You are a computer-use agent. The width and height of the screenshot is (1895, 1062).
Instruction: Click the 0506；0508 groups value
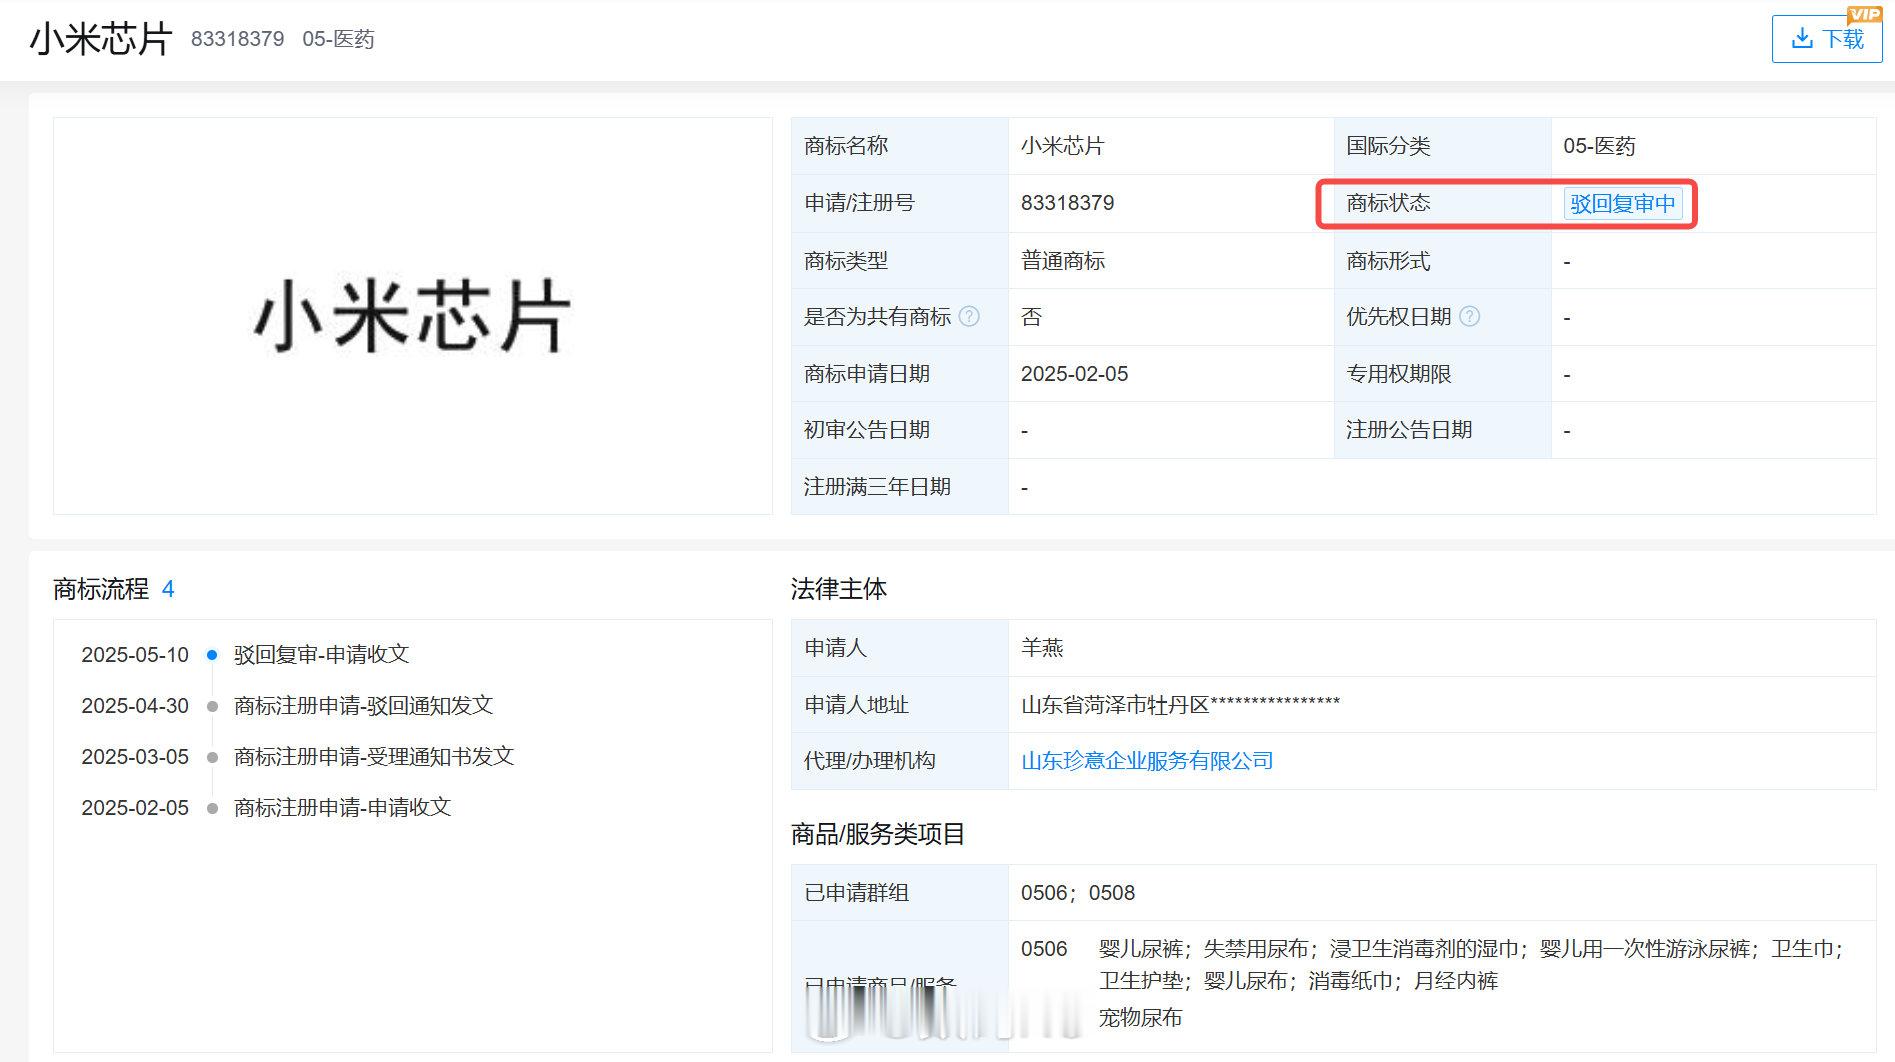tap(1078, 893)
